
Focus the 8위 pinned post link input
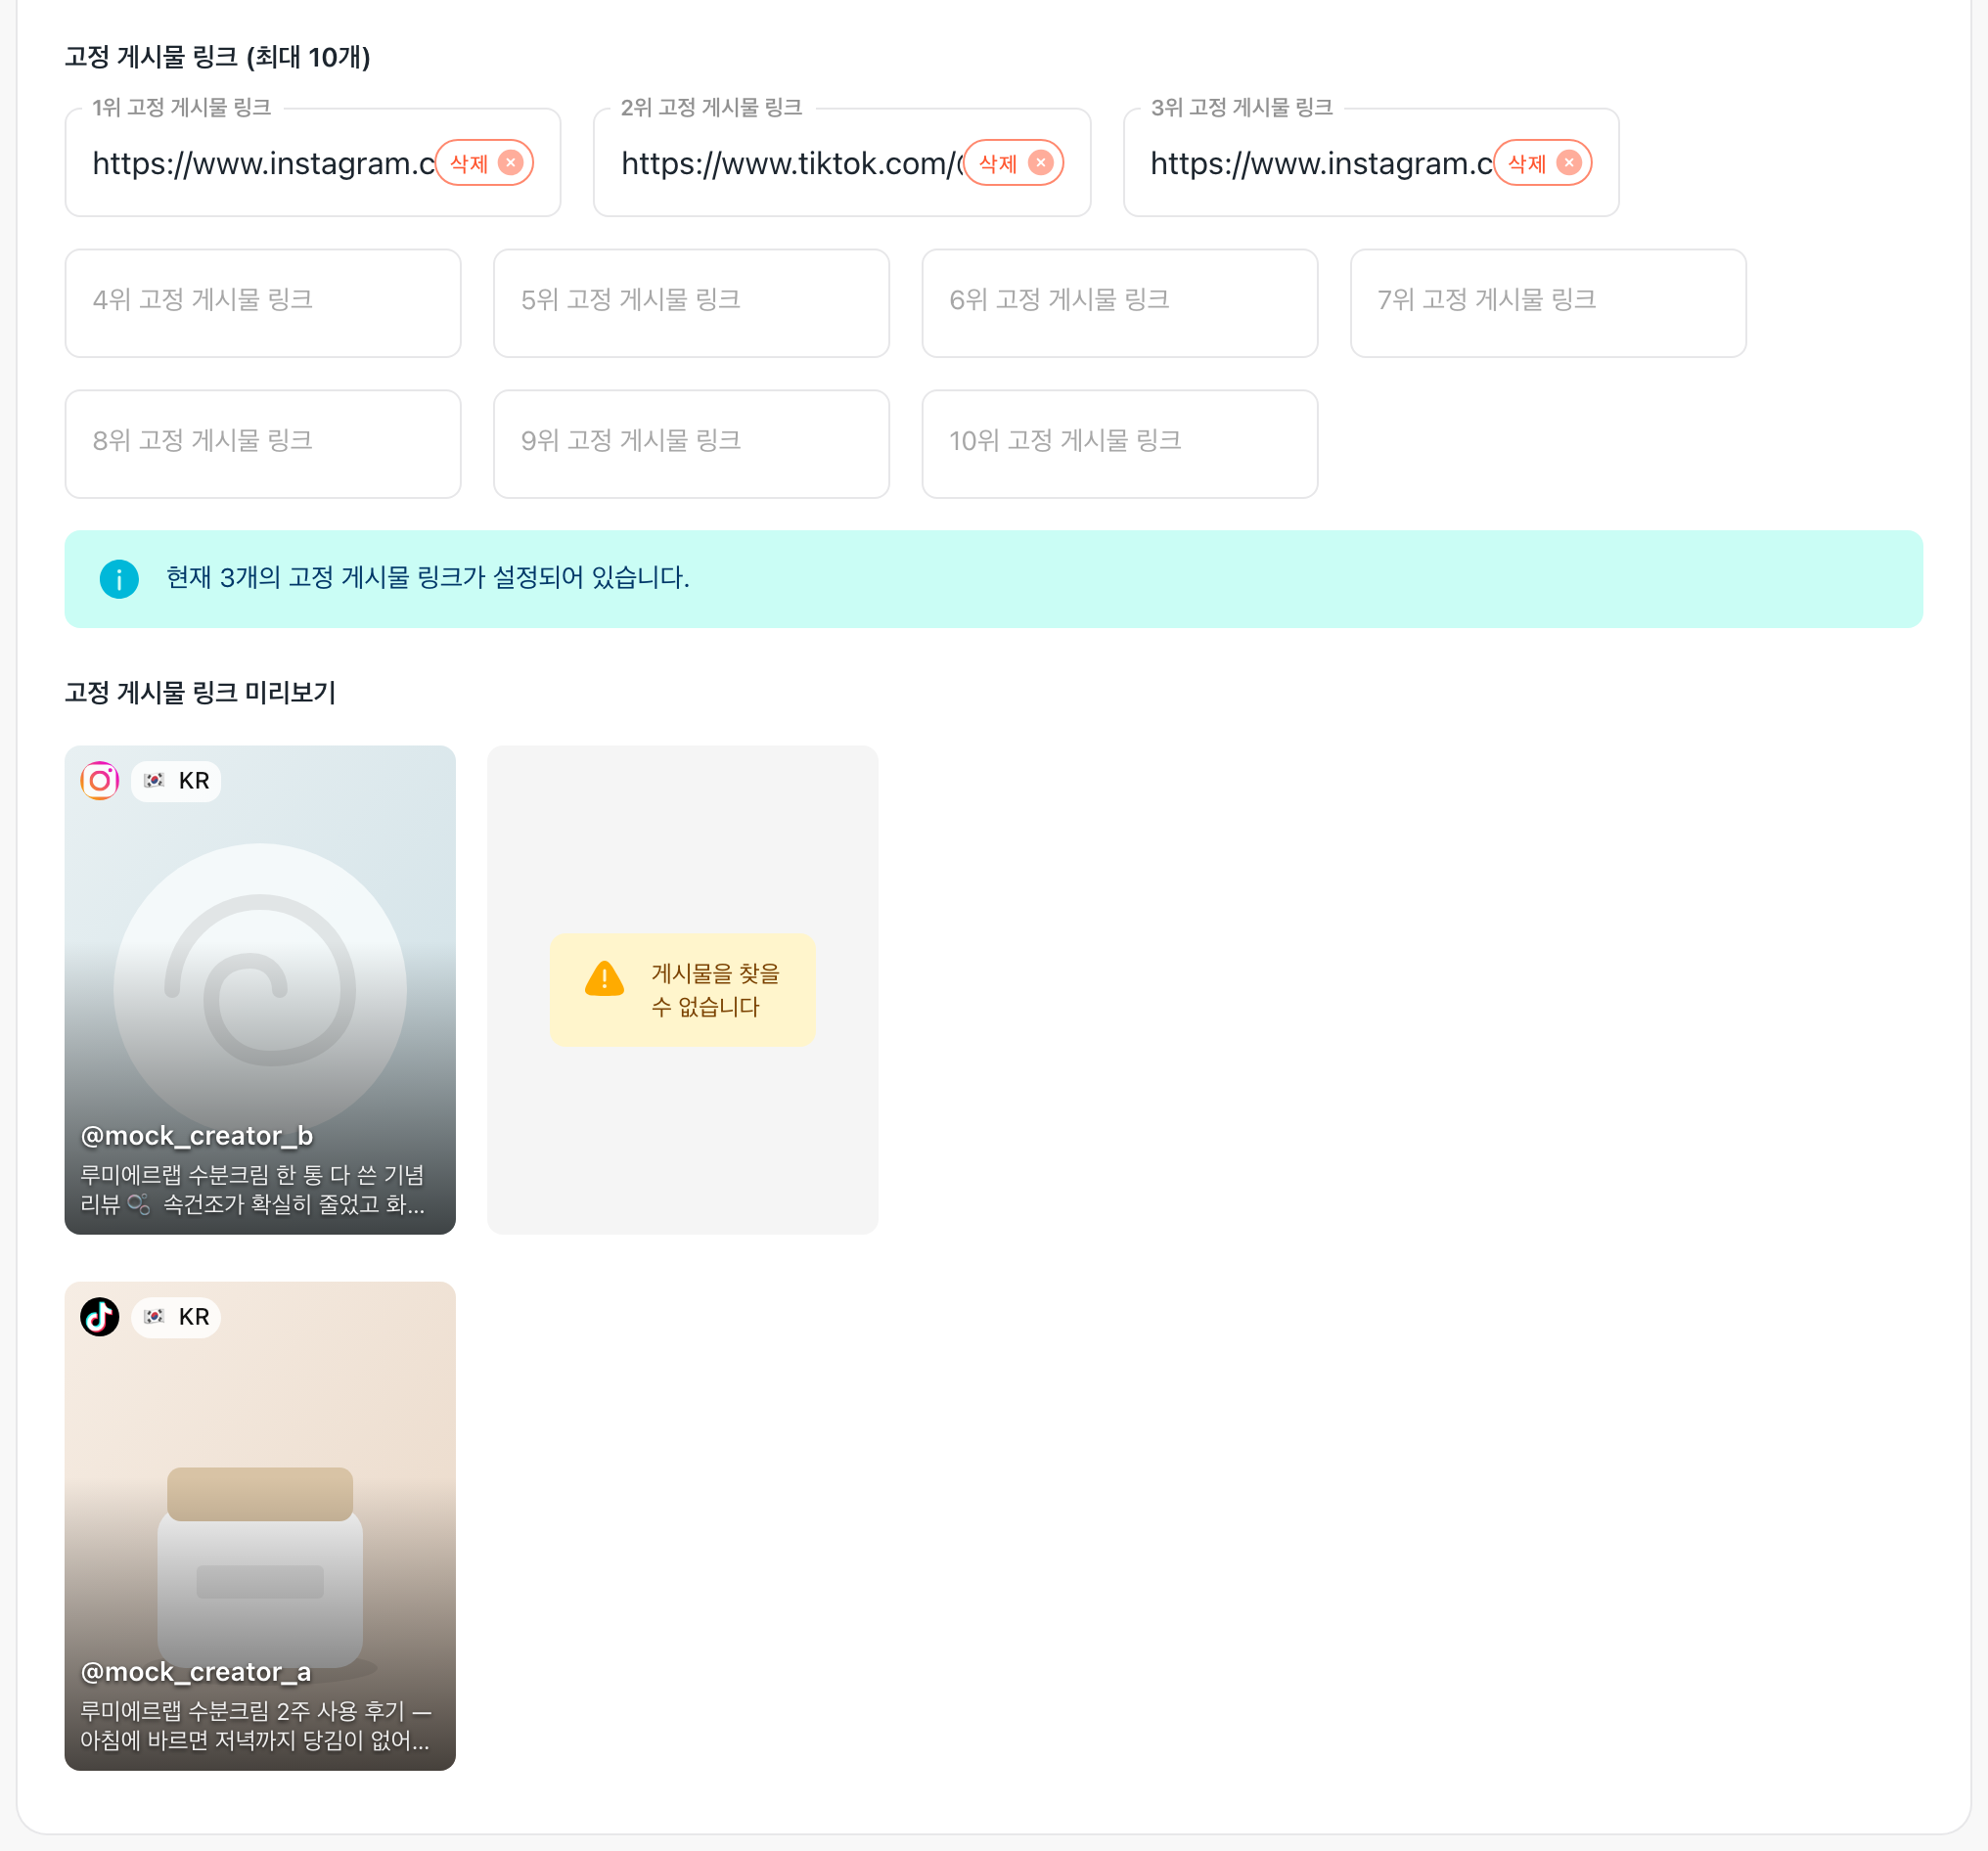[263, 444]
